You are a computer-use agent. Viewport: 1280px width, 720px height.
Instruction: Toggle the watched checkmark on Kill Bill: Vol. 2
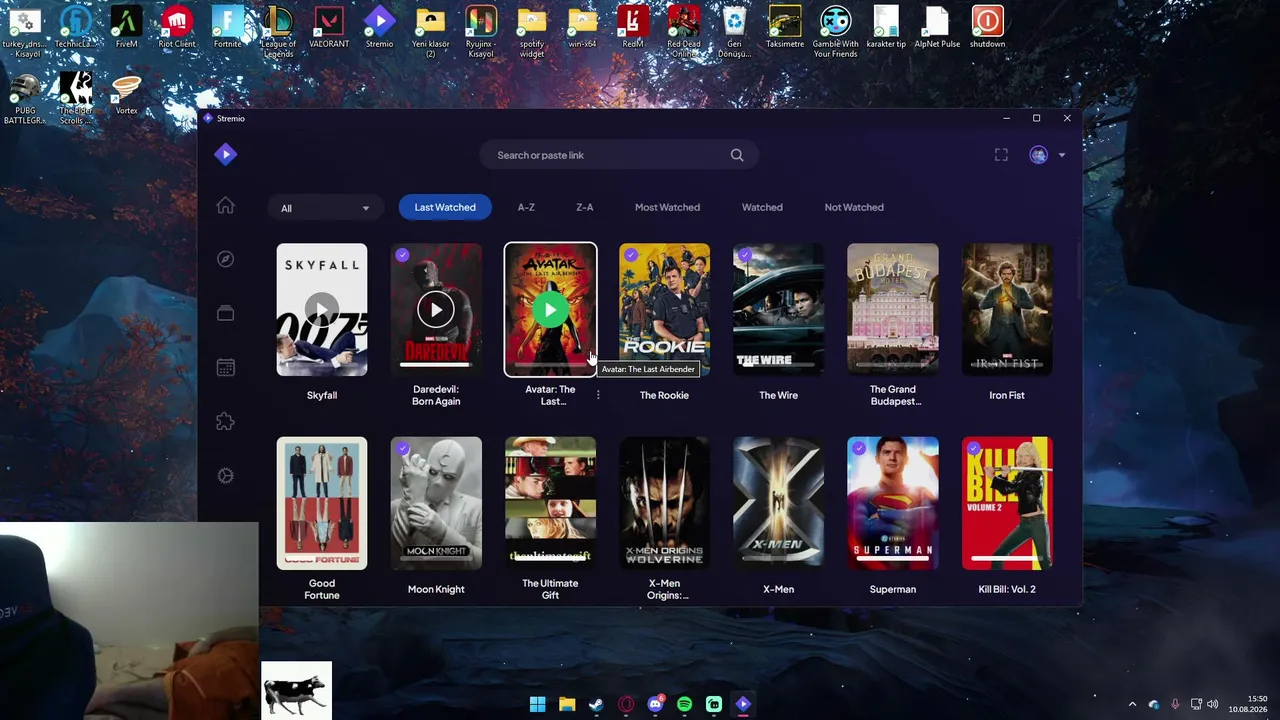tap(972, 449)
